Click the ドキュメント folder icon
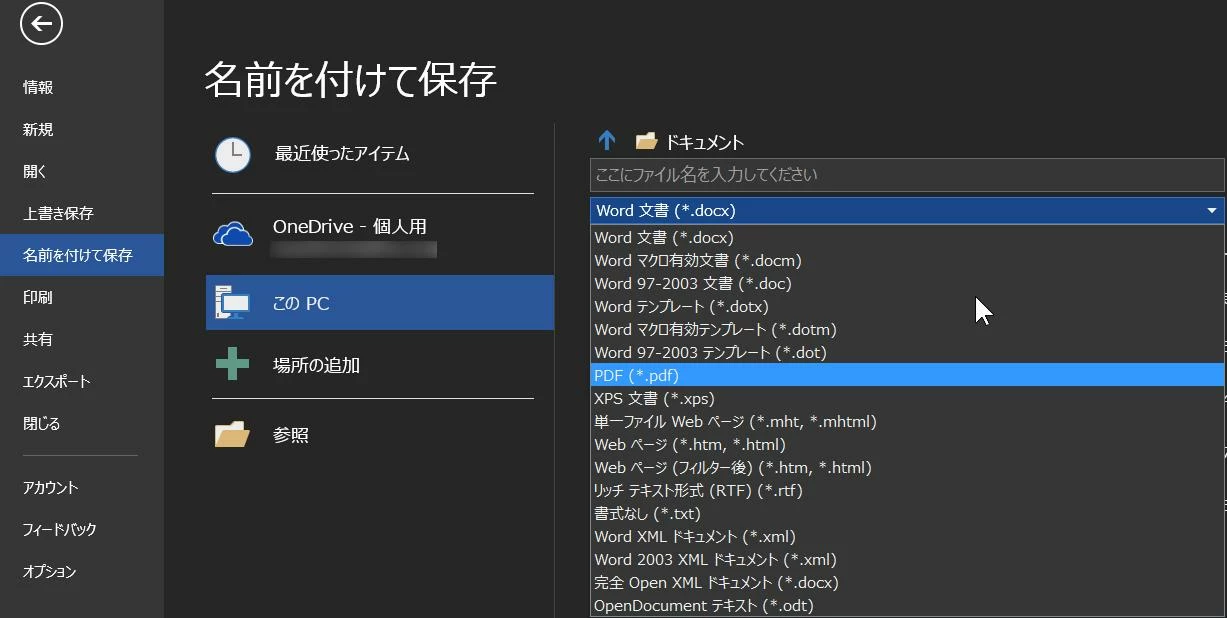Image resolution: width=1227 pixels, height=618 pixels. point(646,141)
